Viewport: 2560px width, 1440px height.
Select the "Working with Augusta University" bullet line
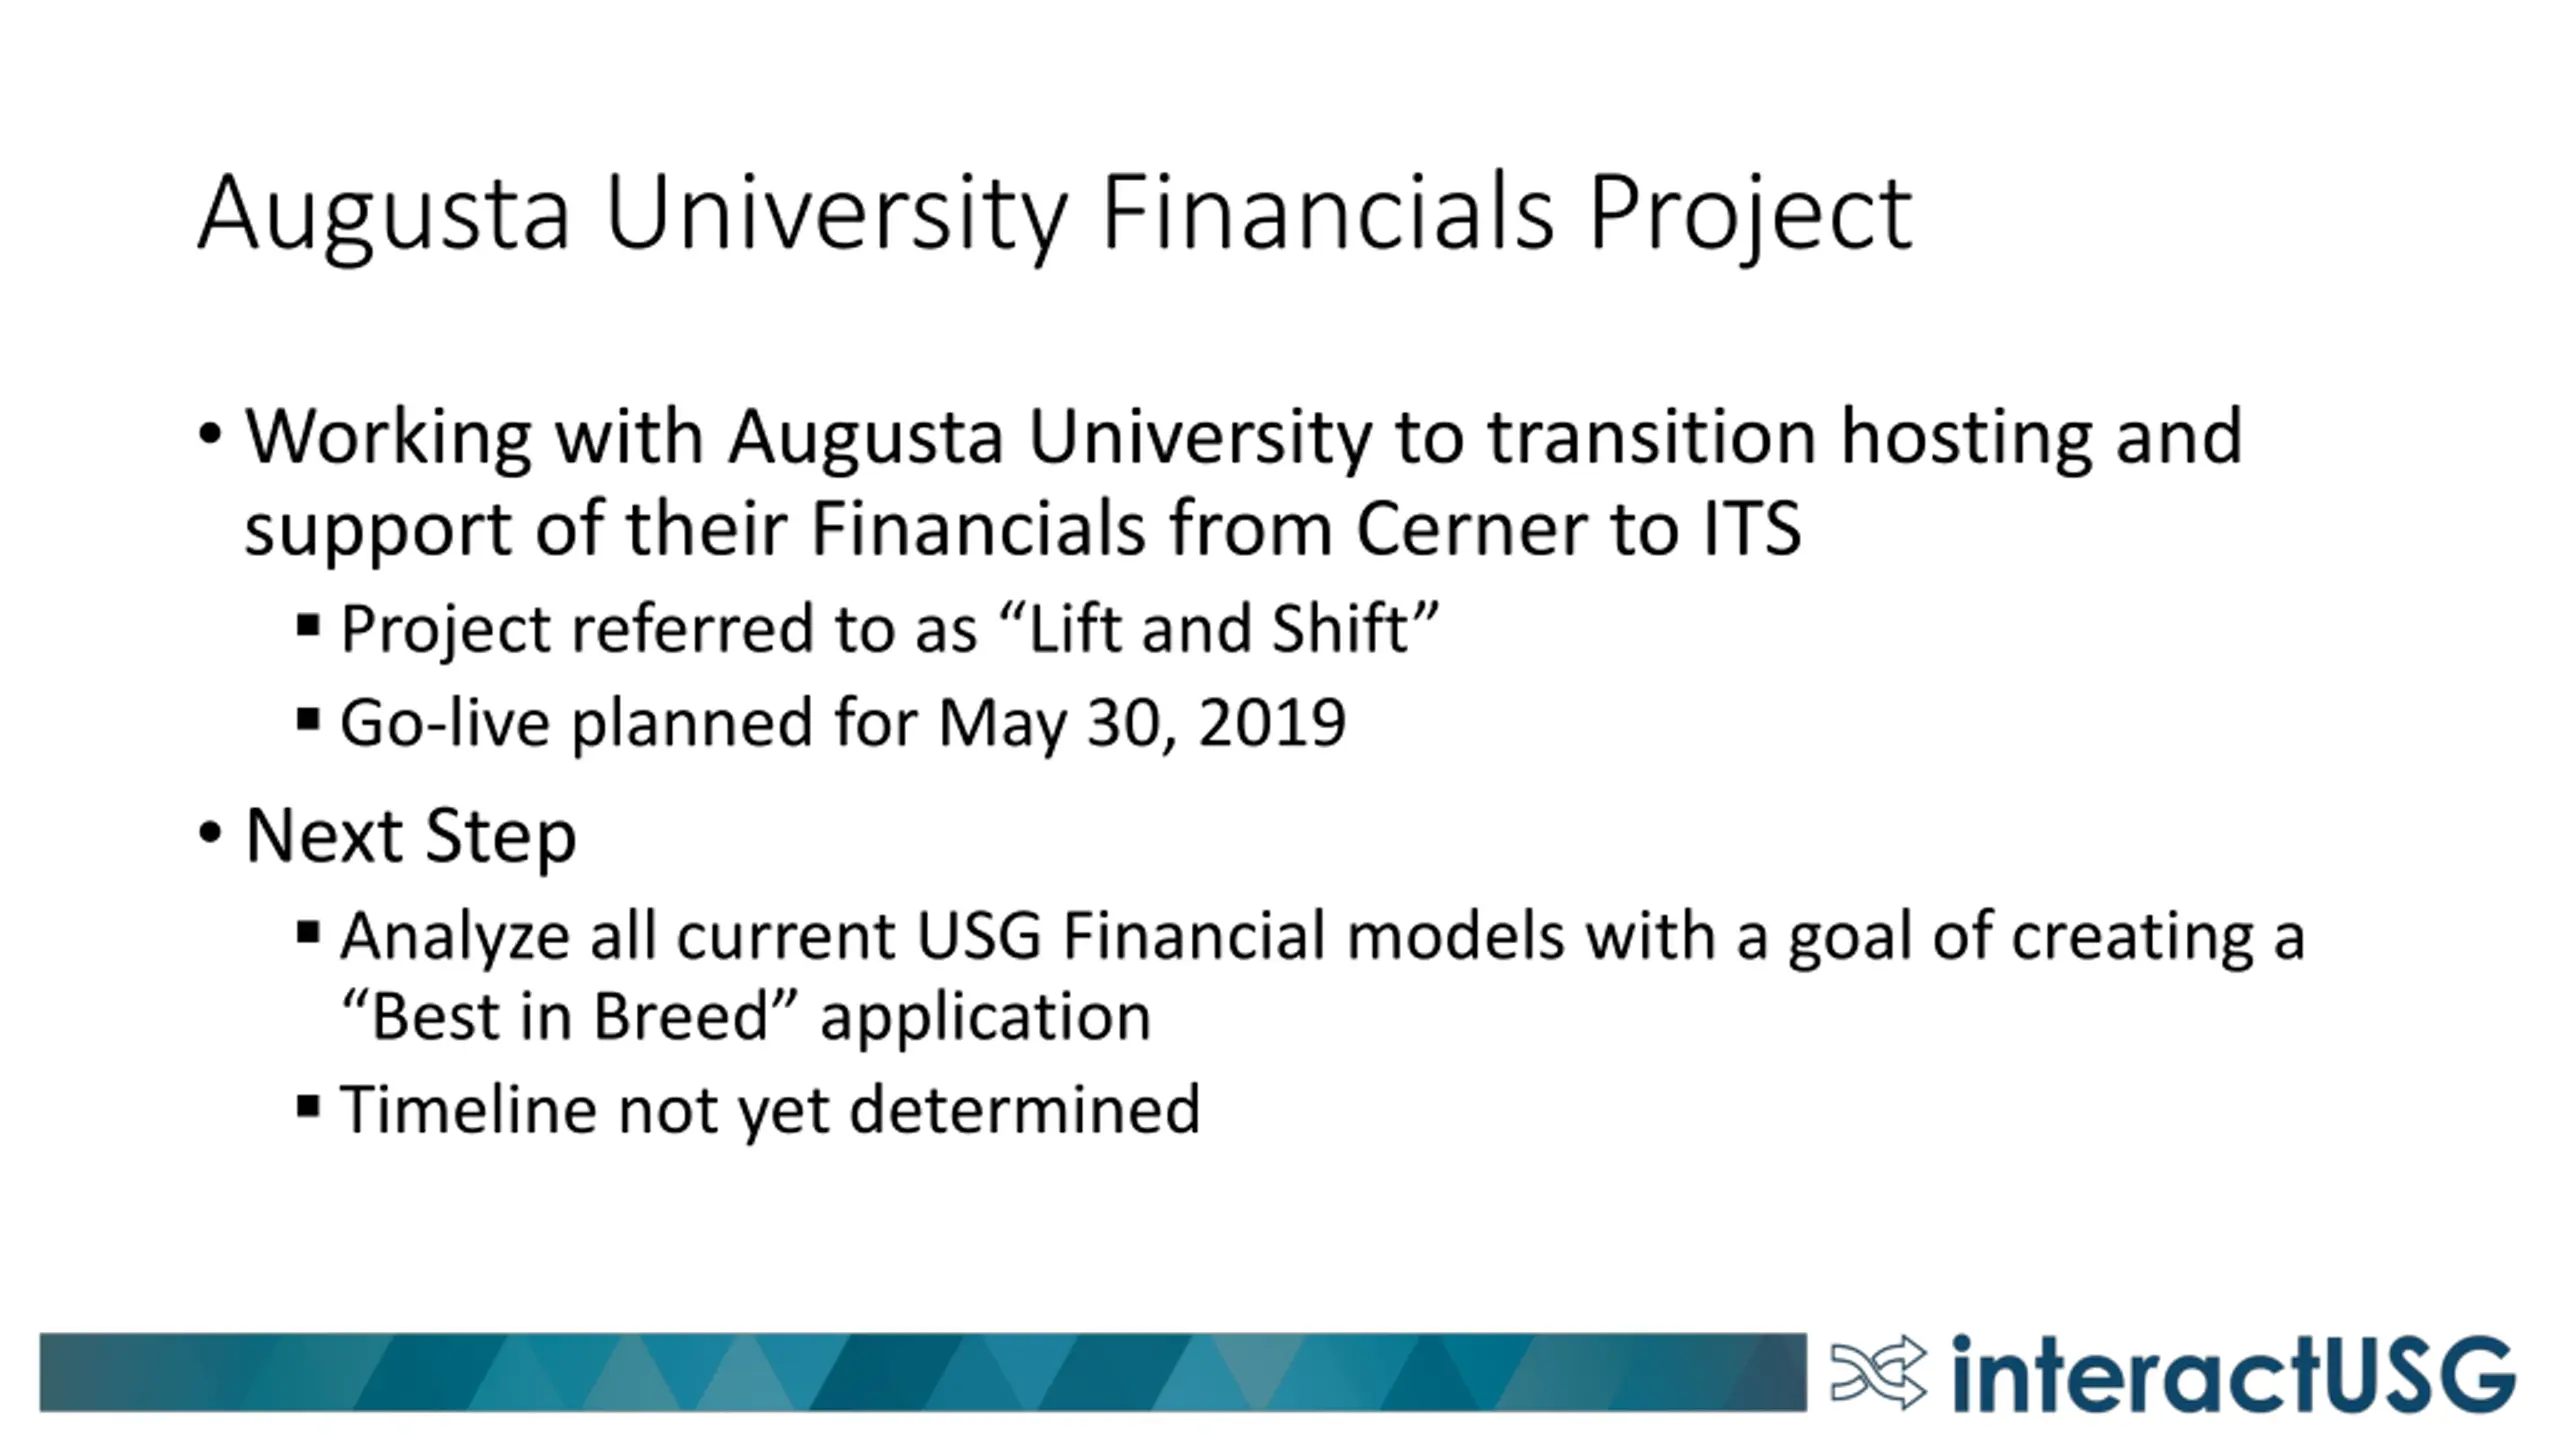tap(1243, 437)
